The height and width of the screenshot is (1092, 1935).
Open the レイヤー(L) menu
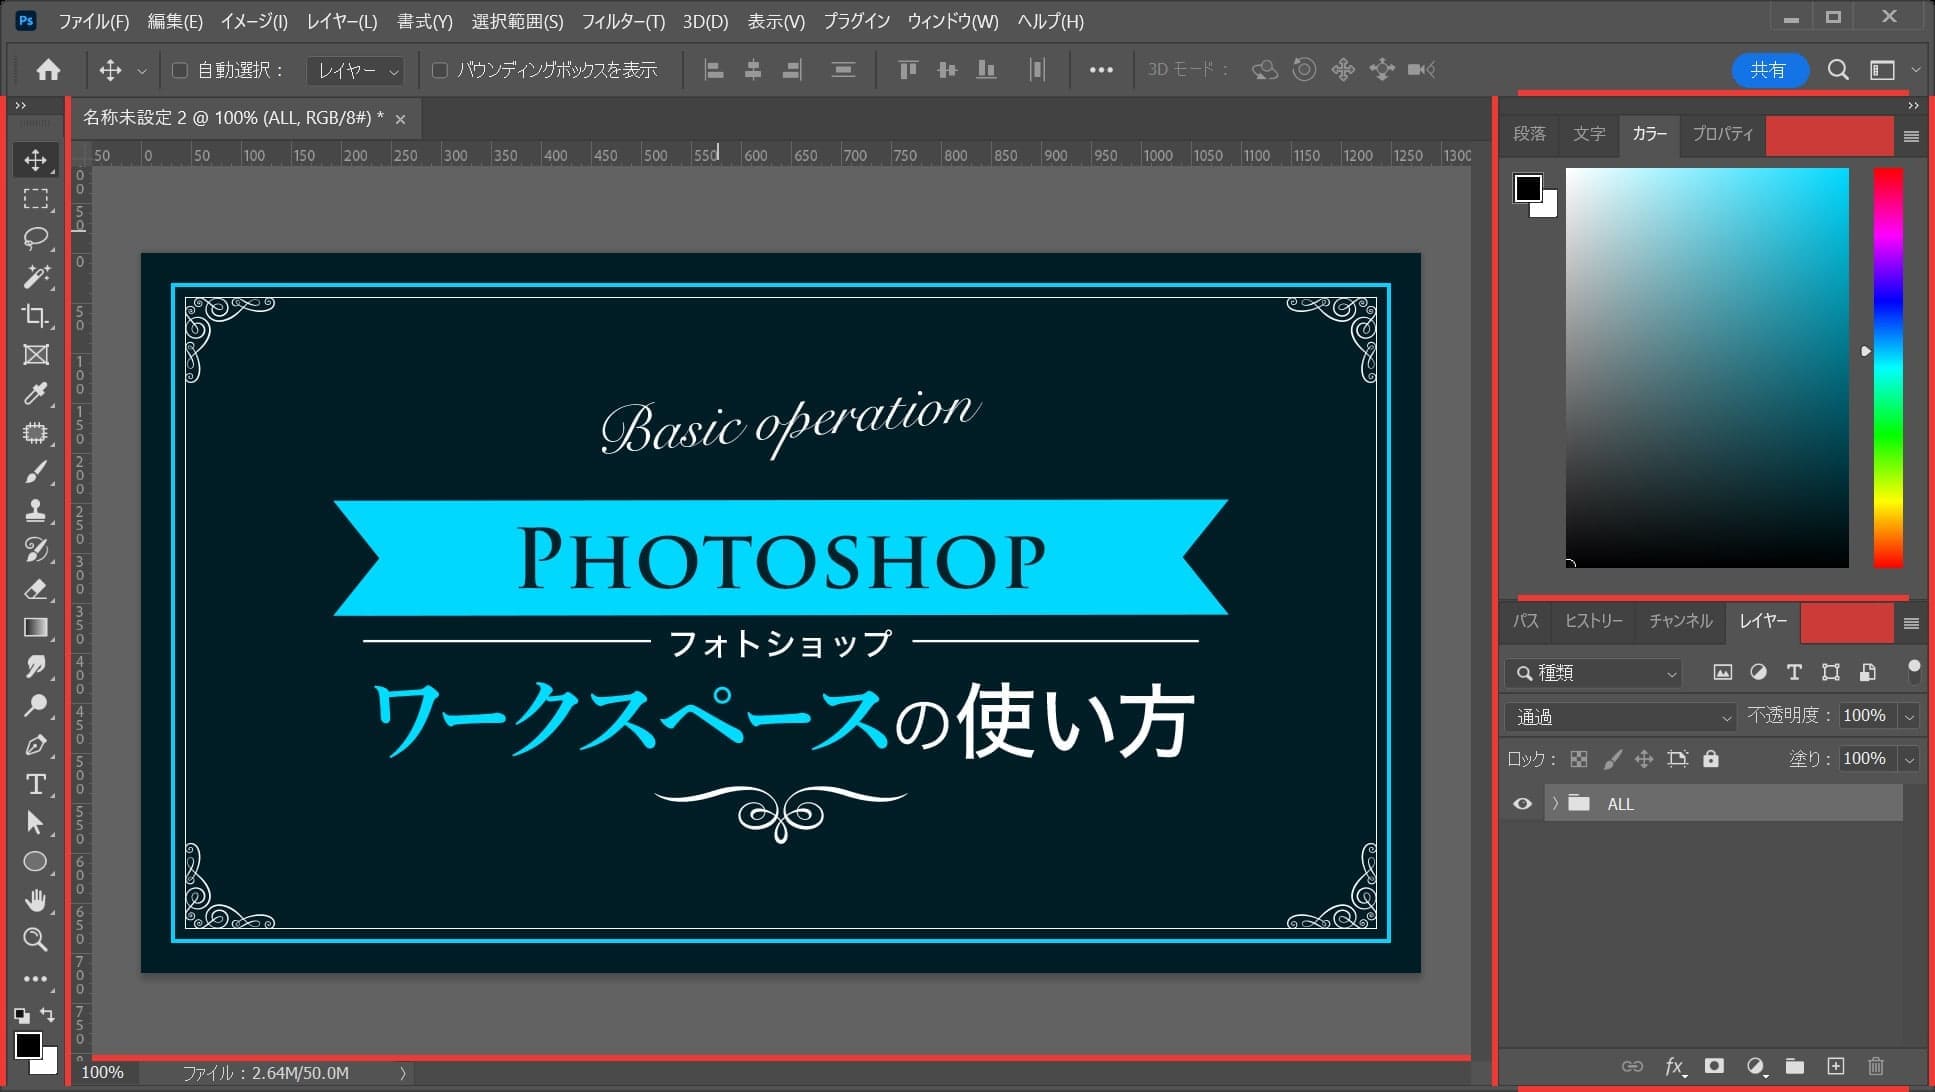[x=342, y=21]
